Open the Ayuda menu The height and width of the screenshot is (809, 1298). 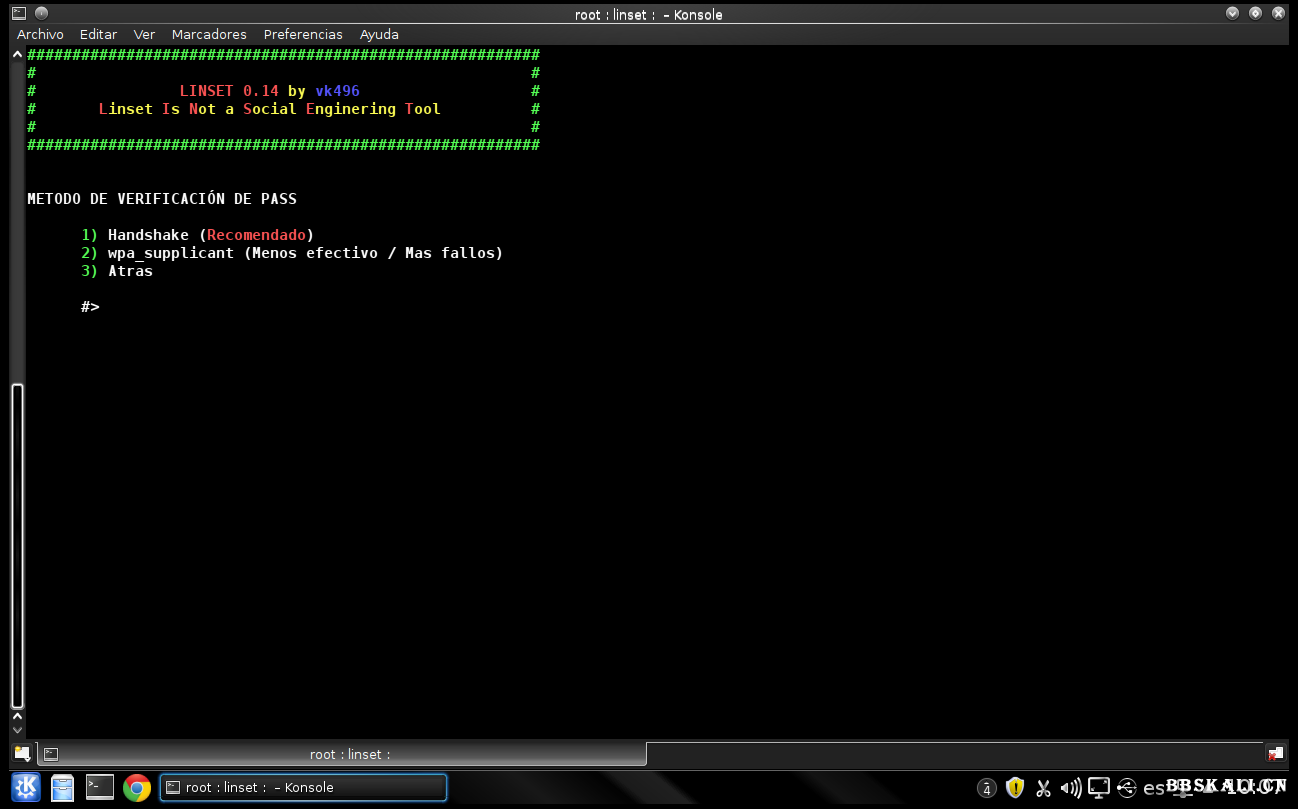(379, 34)
